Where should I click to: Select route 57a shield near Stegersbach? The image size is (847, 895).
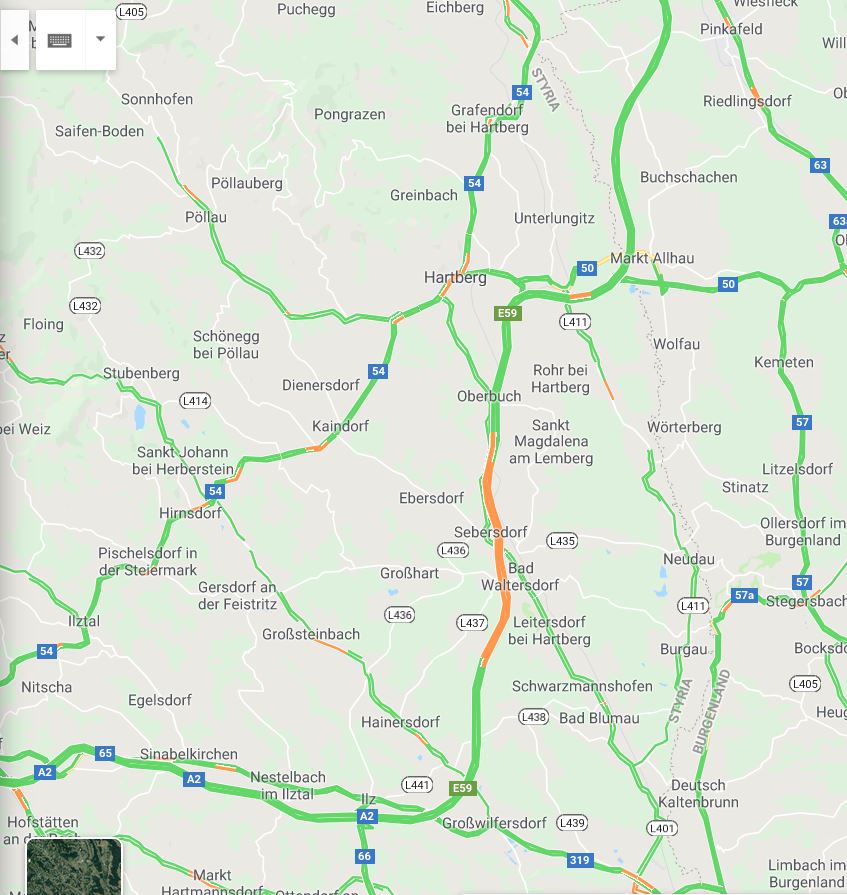pos(744,595)
